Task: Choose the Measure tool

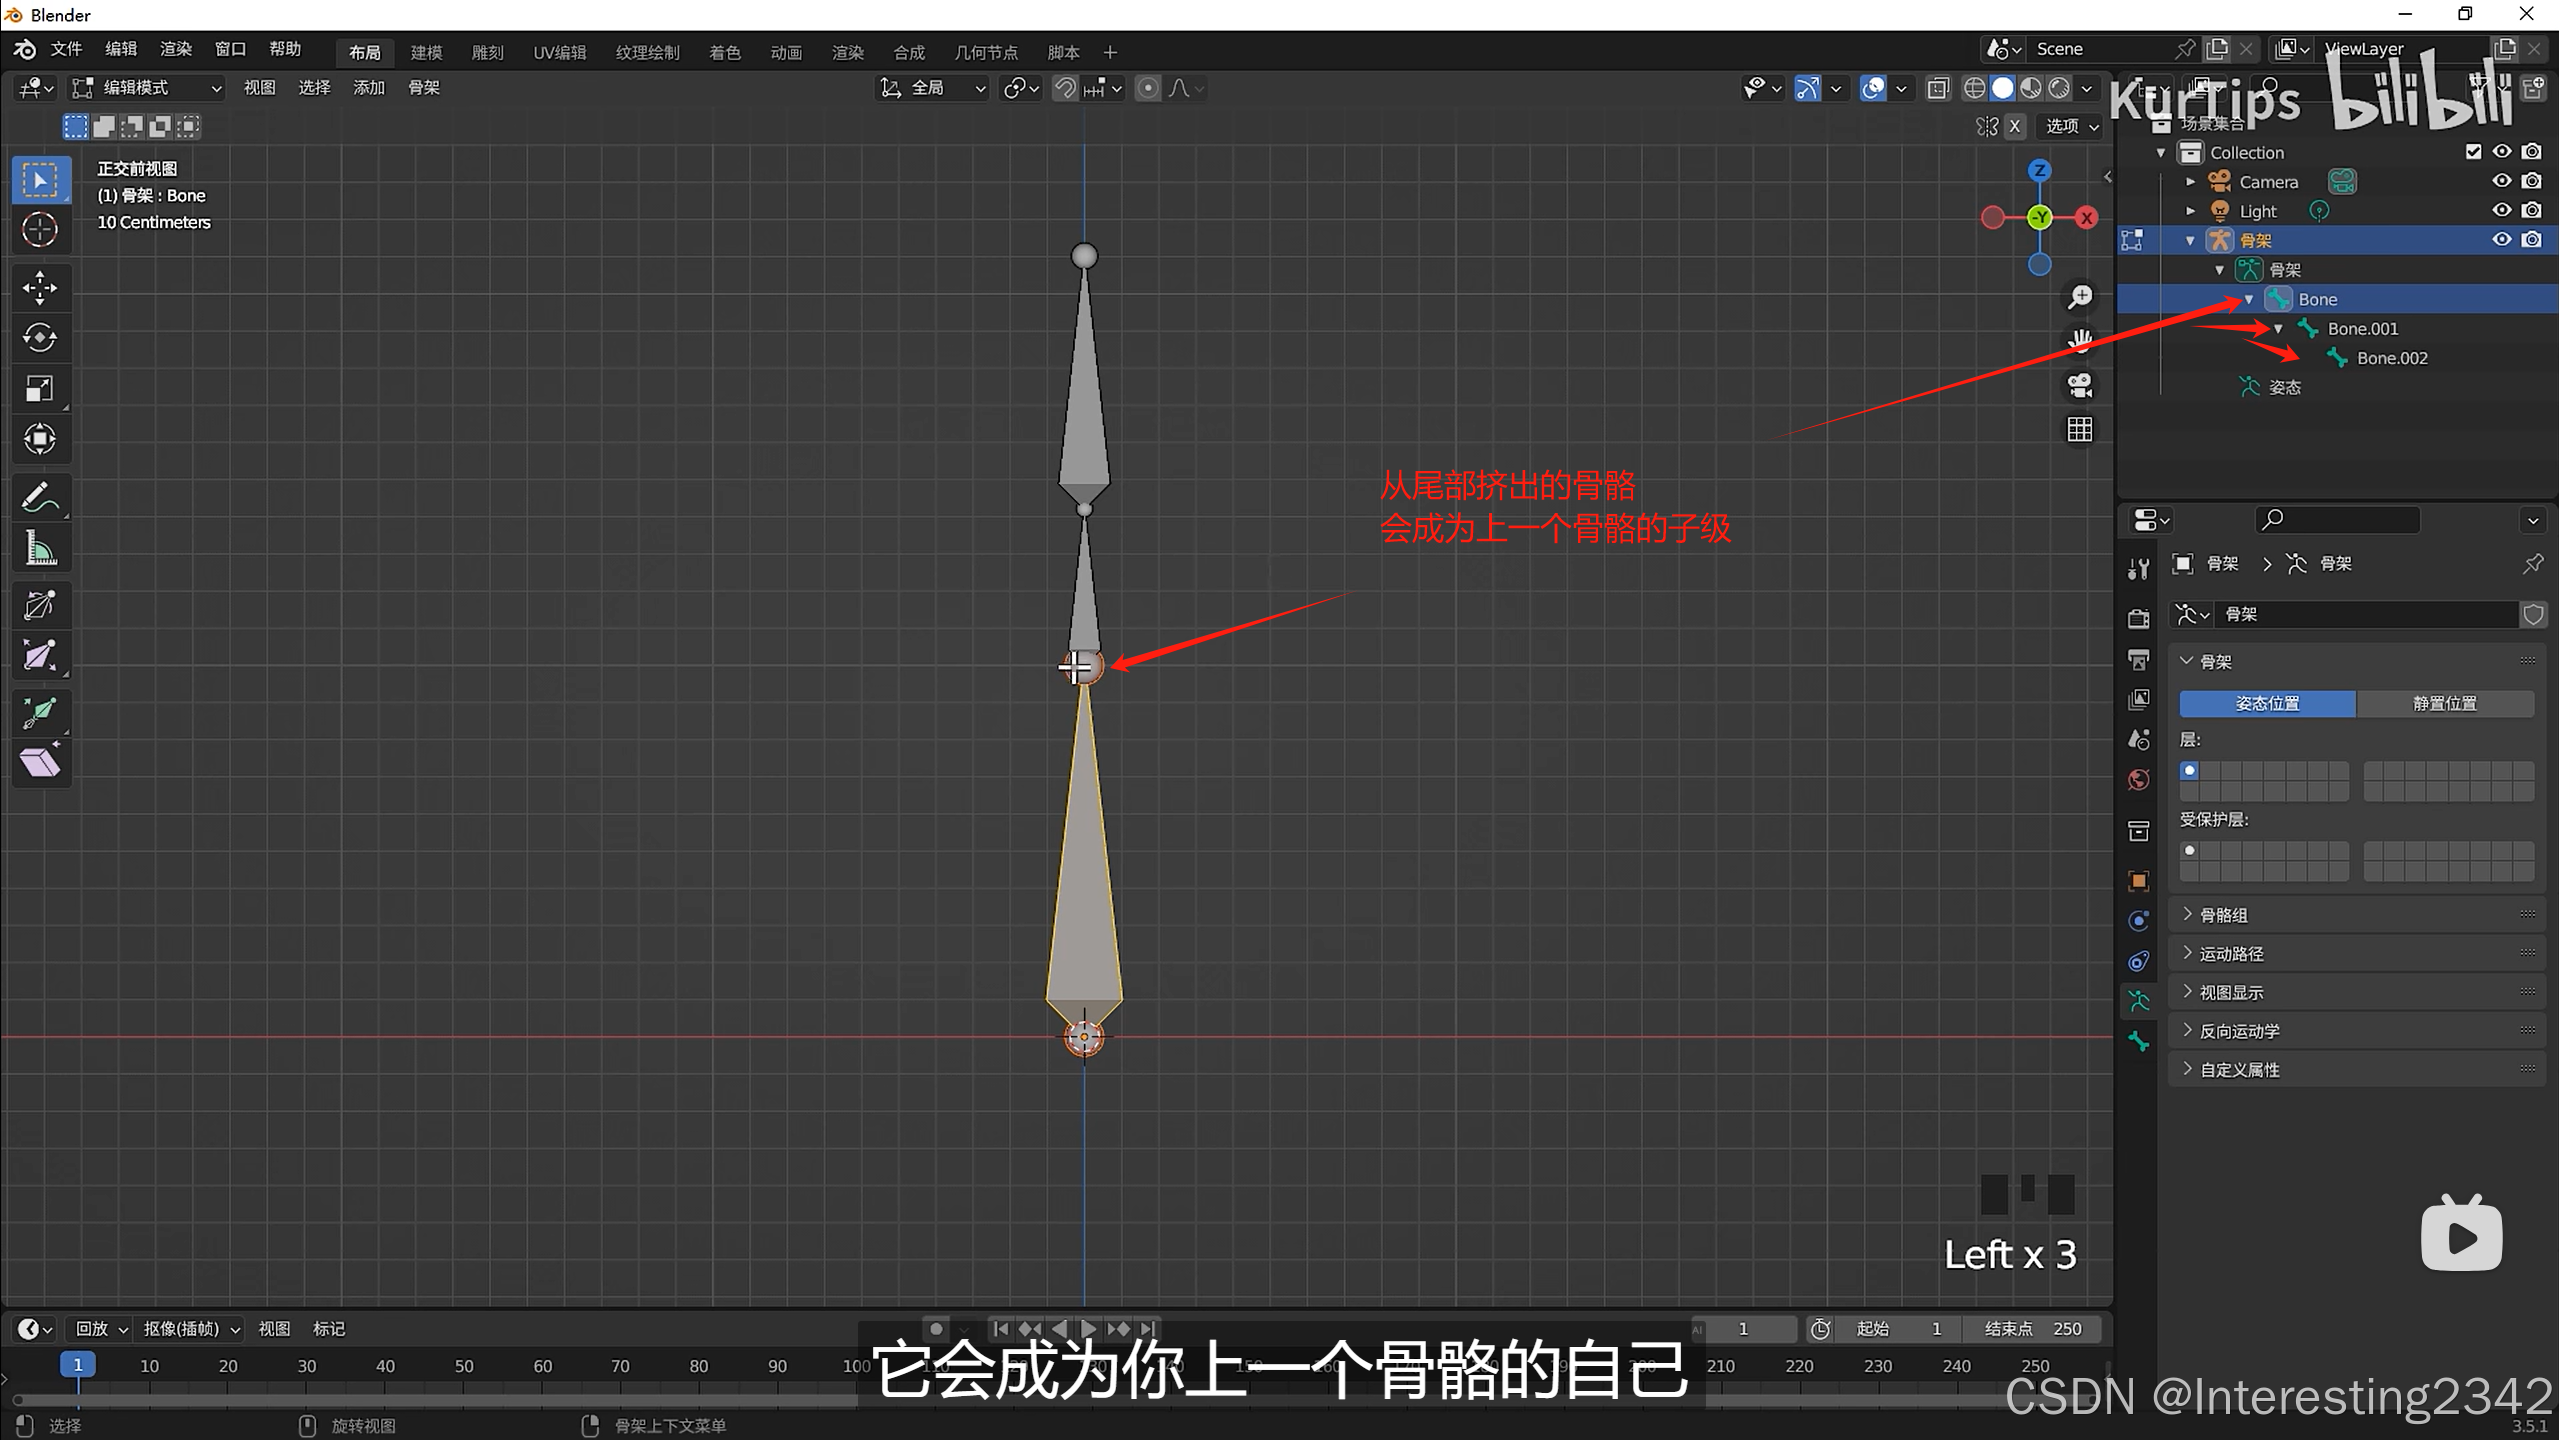Action: (x=40, y=548)
